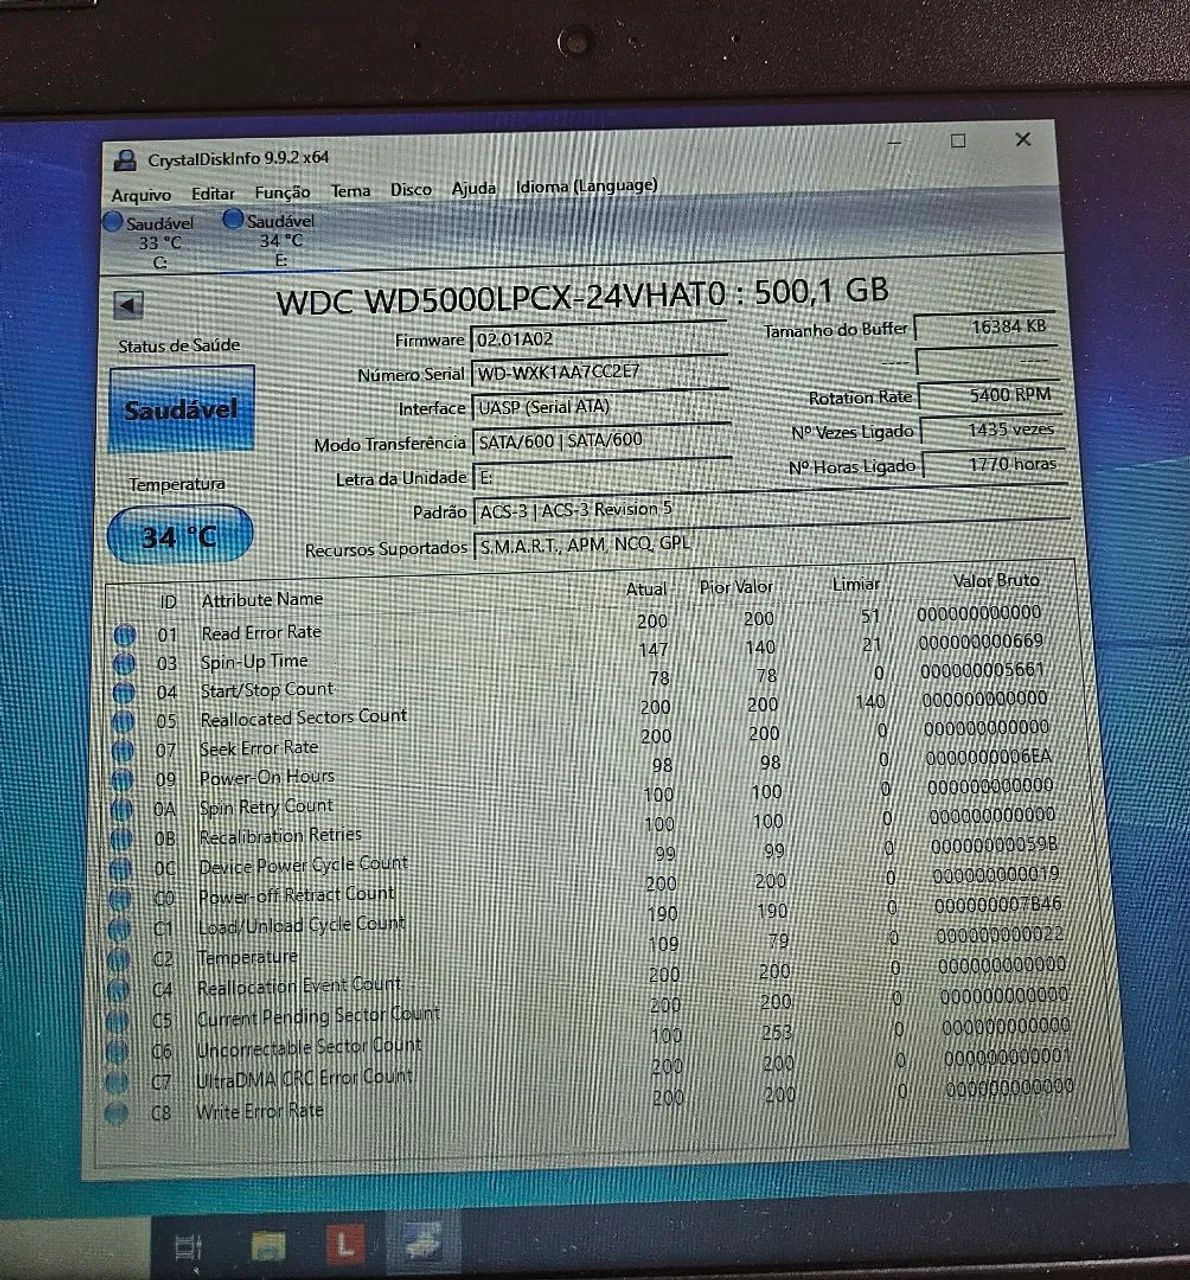Image resolution: width=1190 pixels, height=1280 pixels.
Task: Open the Editar menu
Action: click(x=213, y=193)
